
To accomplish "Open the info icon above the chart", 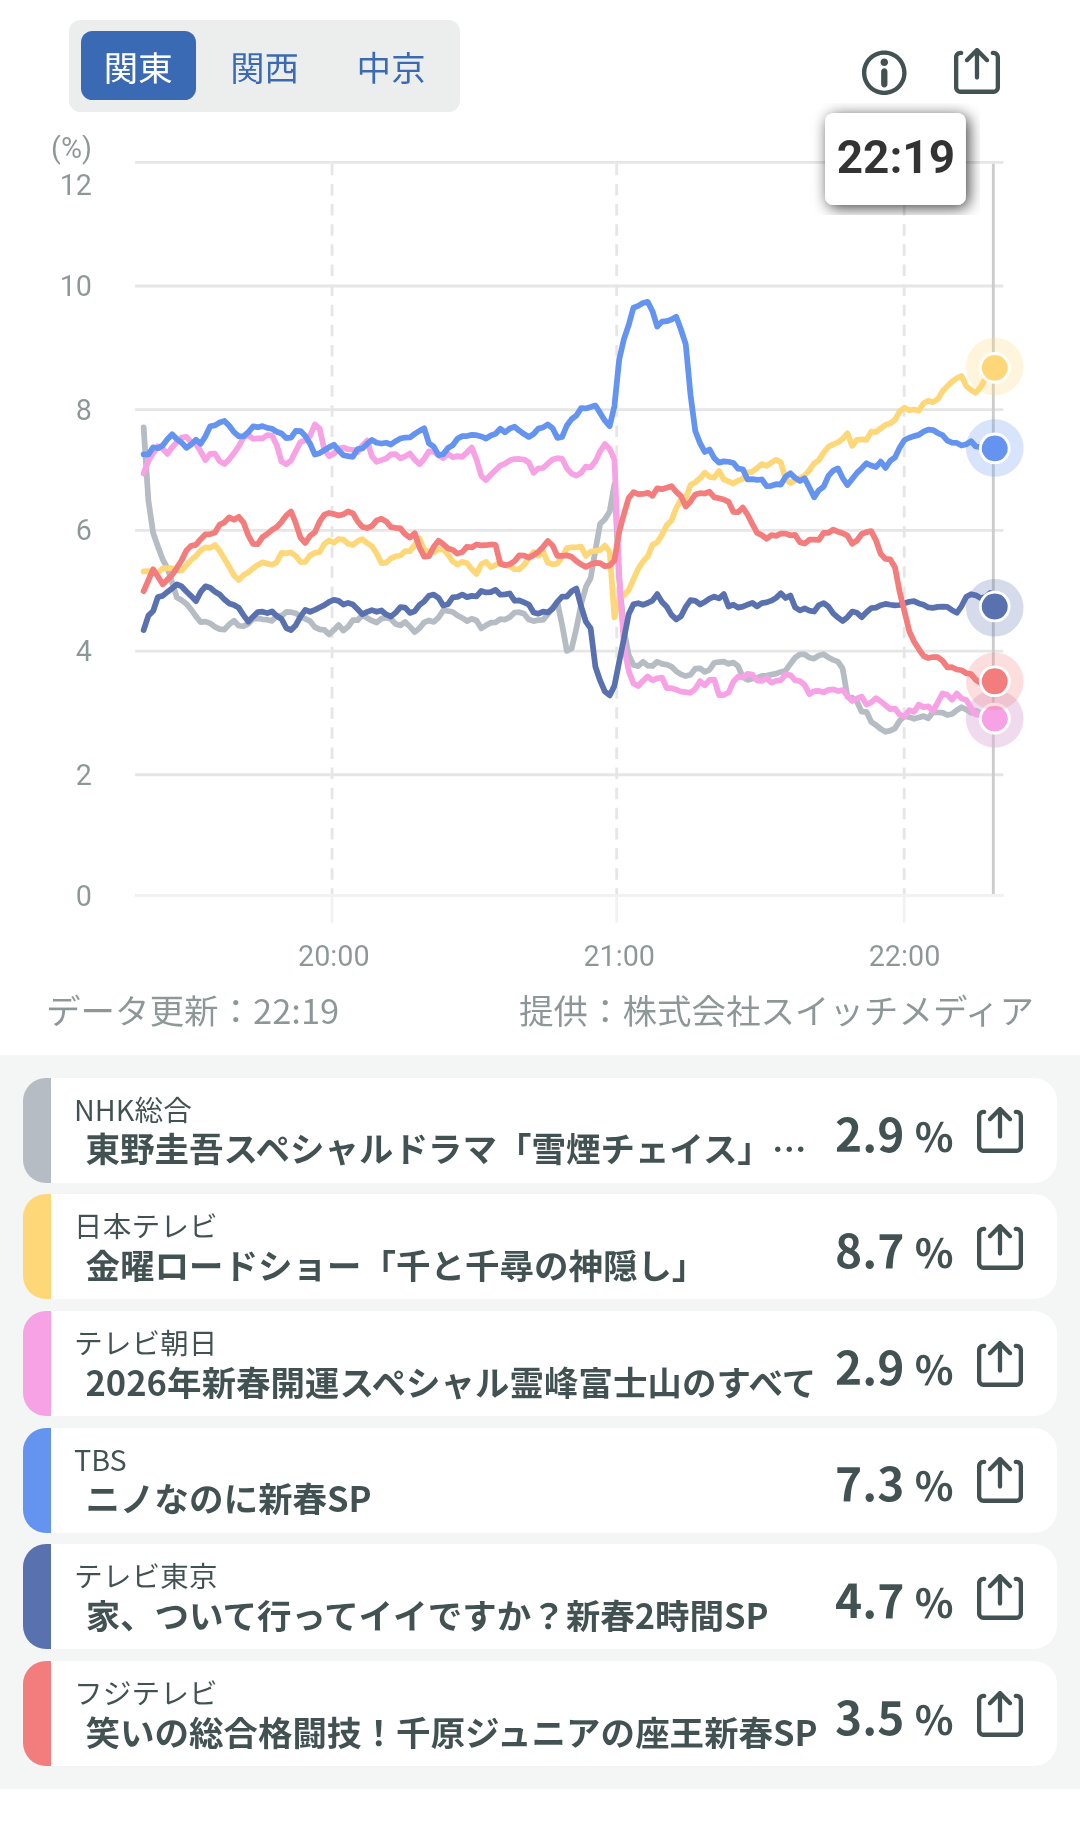I will coord(884,72).
